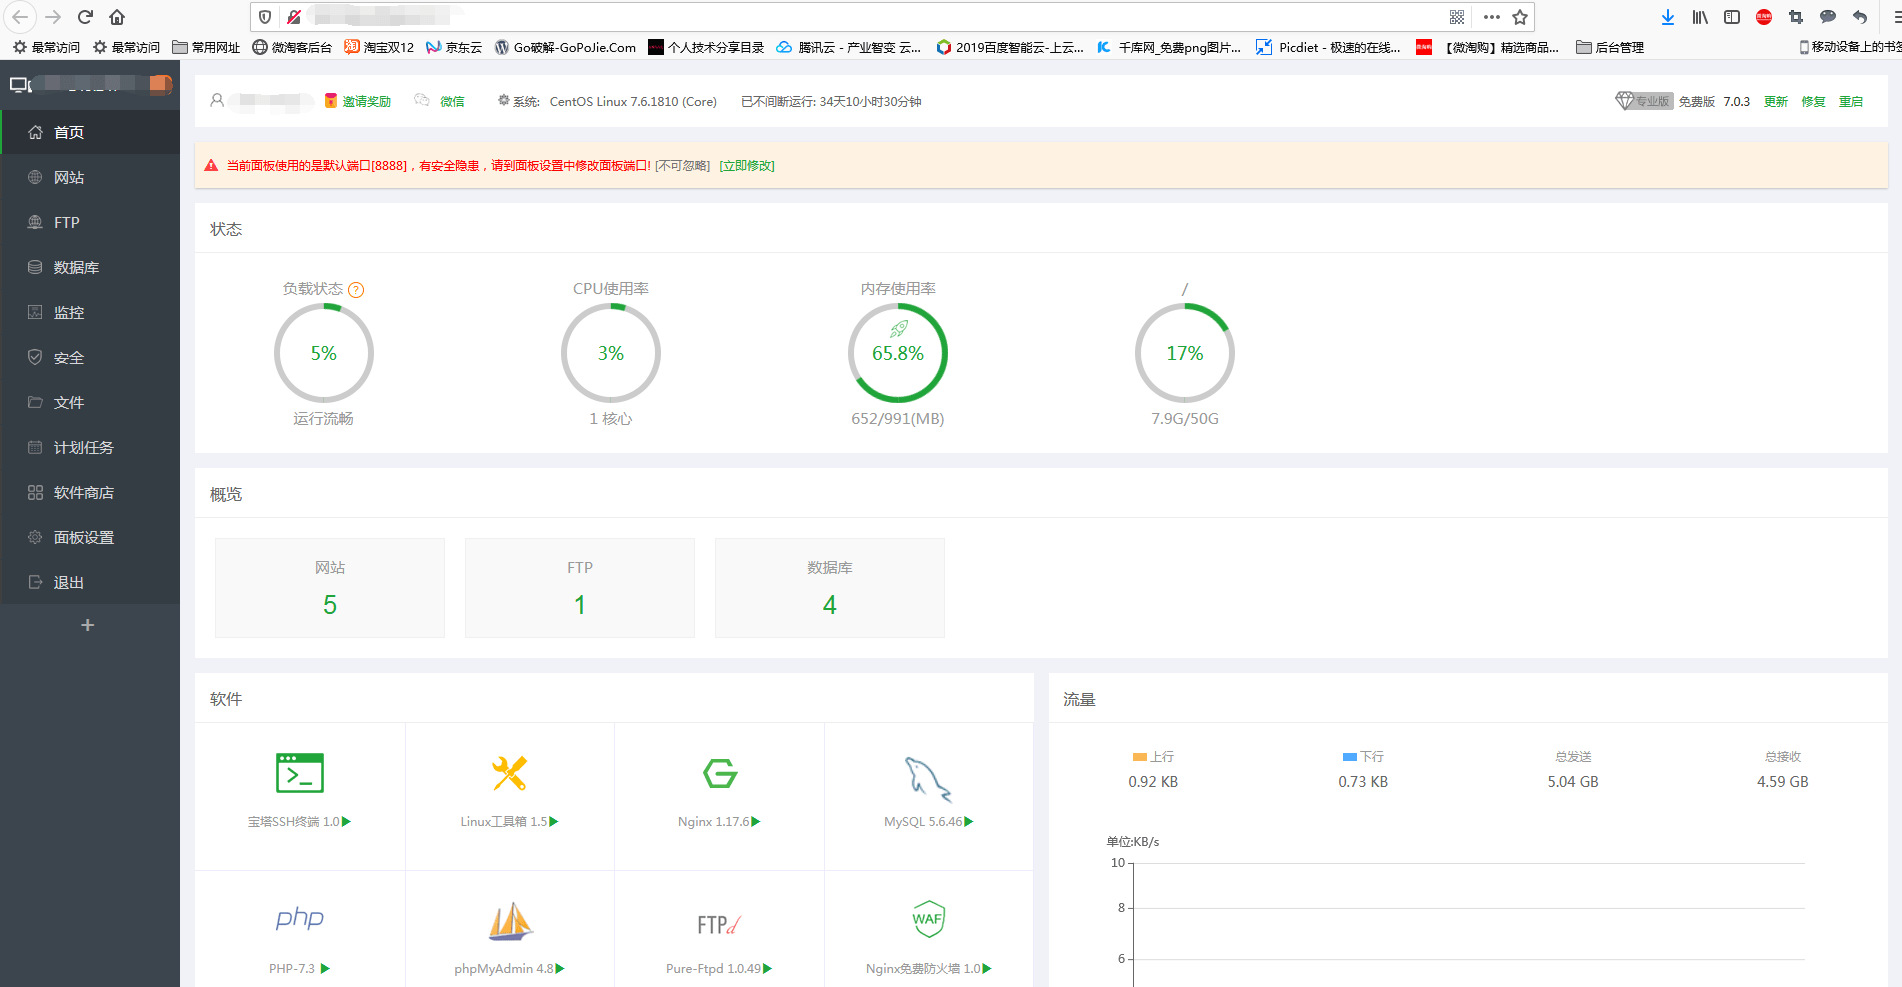Click the load status help question icon
The image size is (1902, 987).
[356, 290]
